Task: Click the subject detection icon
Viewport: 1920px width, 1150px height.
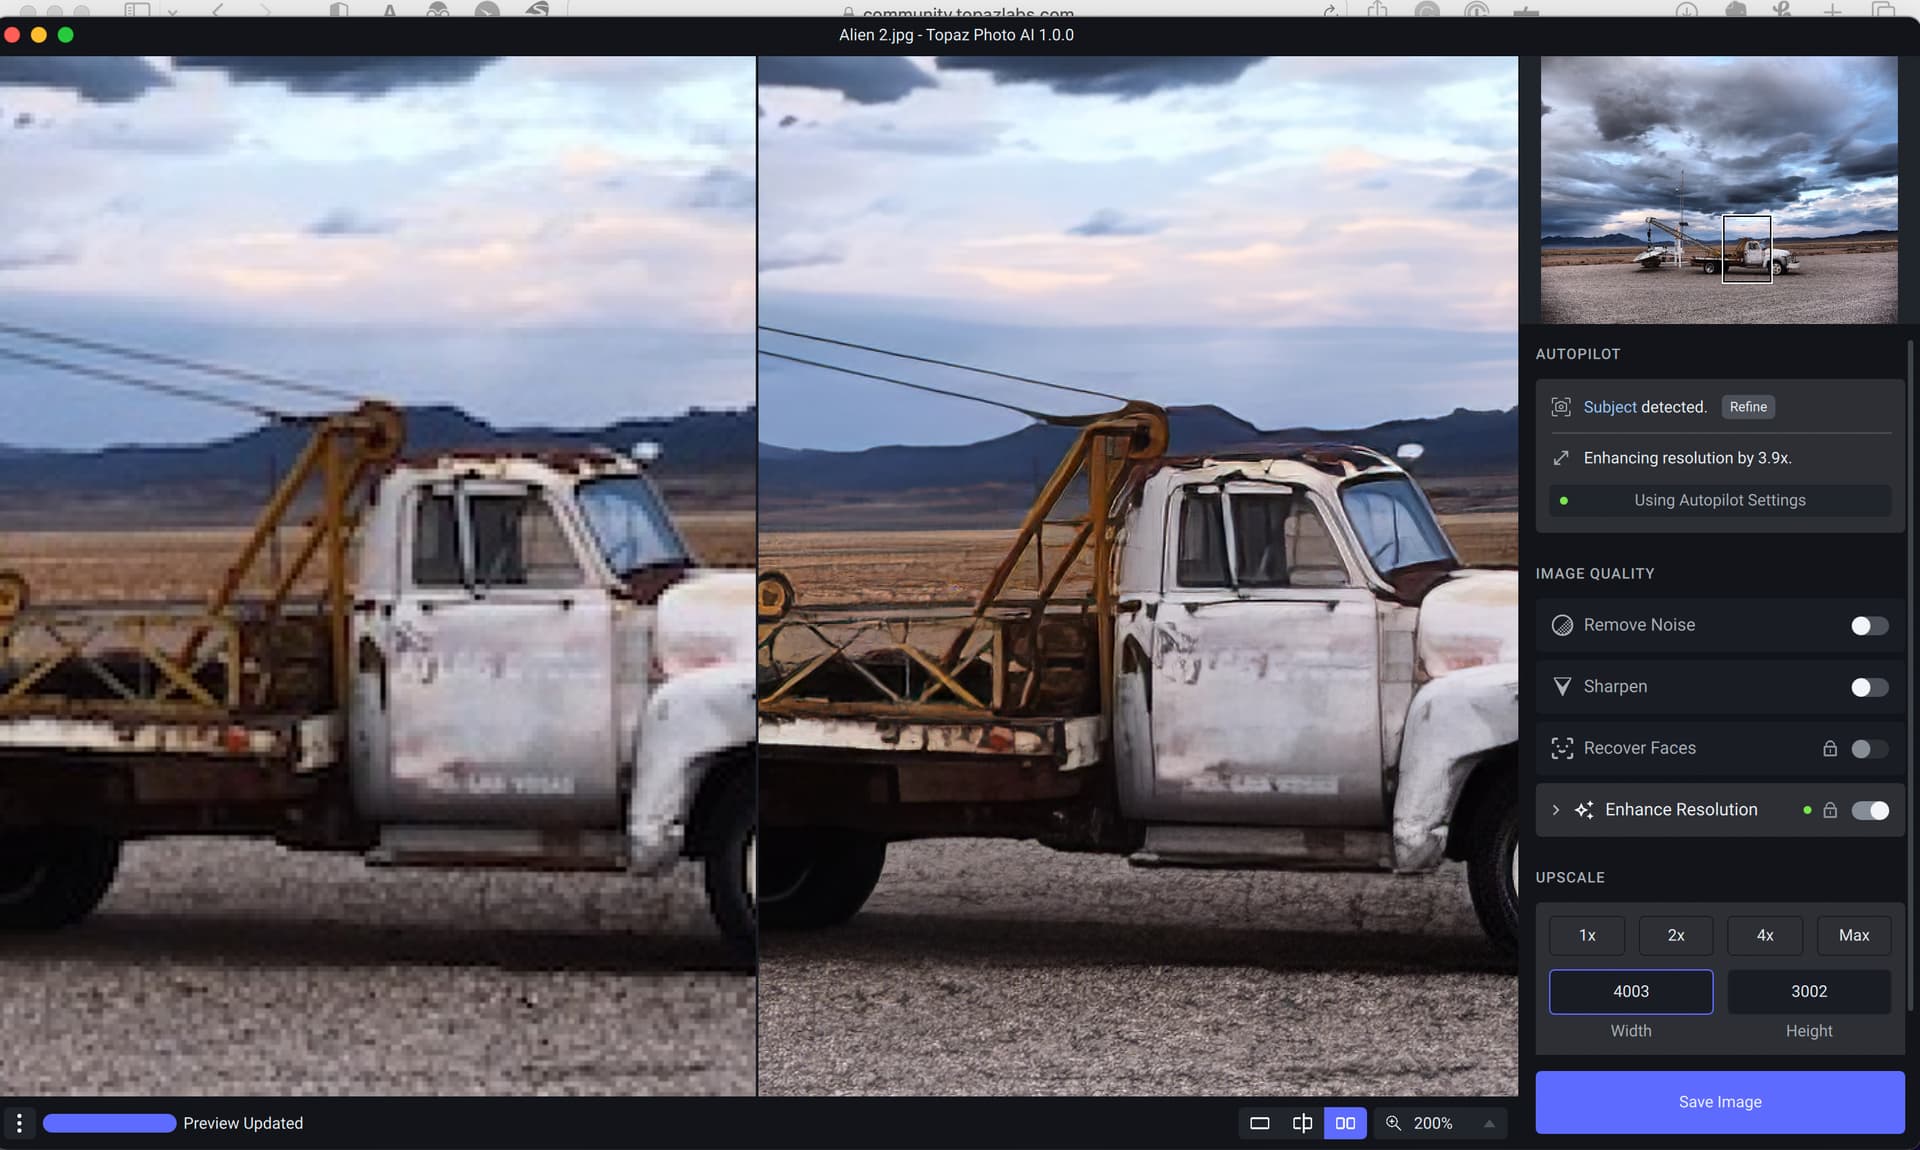Action: (x=1560, y=407)
